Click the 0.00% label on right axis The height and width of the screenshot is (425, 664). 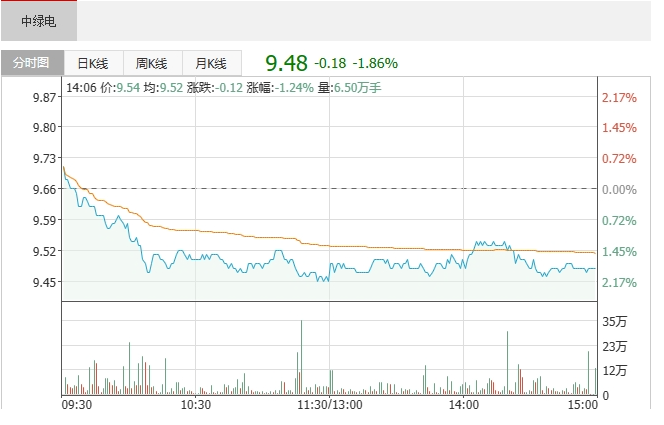(619, 189)
